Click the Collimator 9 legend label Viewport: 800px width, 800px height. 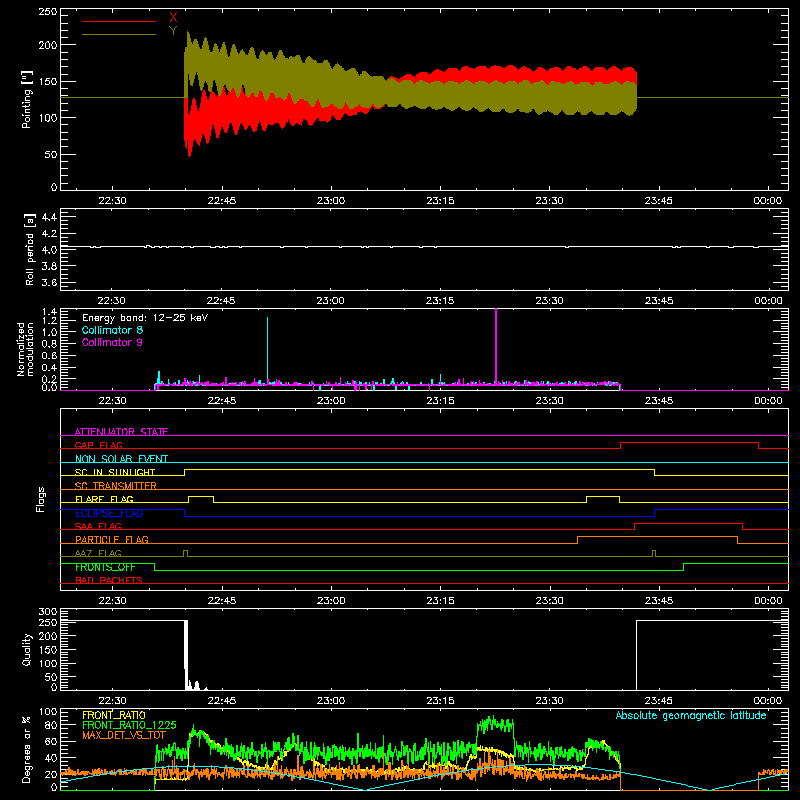(112, 342)
